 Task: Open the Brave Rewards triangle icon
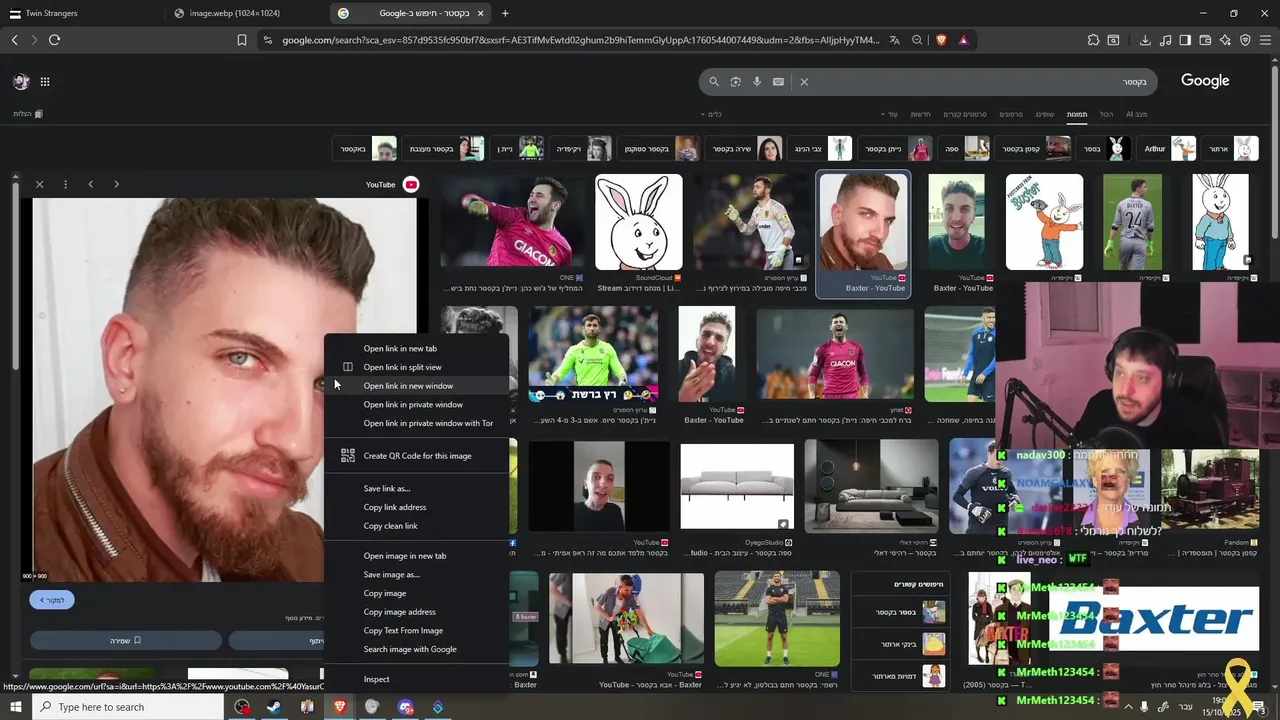[x=963, y=40]
